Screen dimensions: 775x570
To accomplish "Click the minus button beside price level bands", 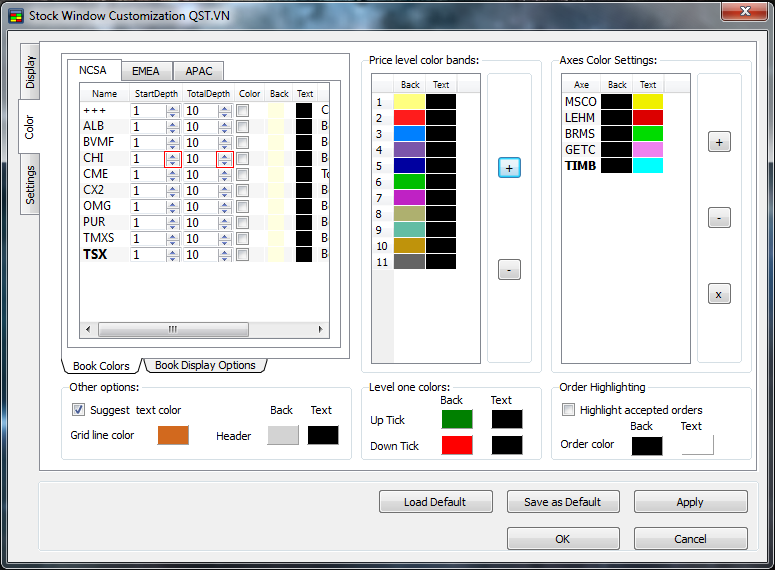I will (509, 269).
